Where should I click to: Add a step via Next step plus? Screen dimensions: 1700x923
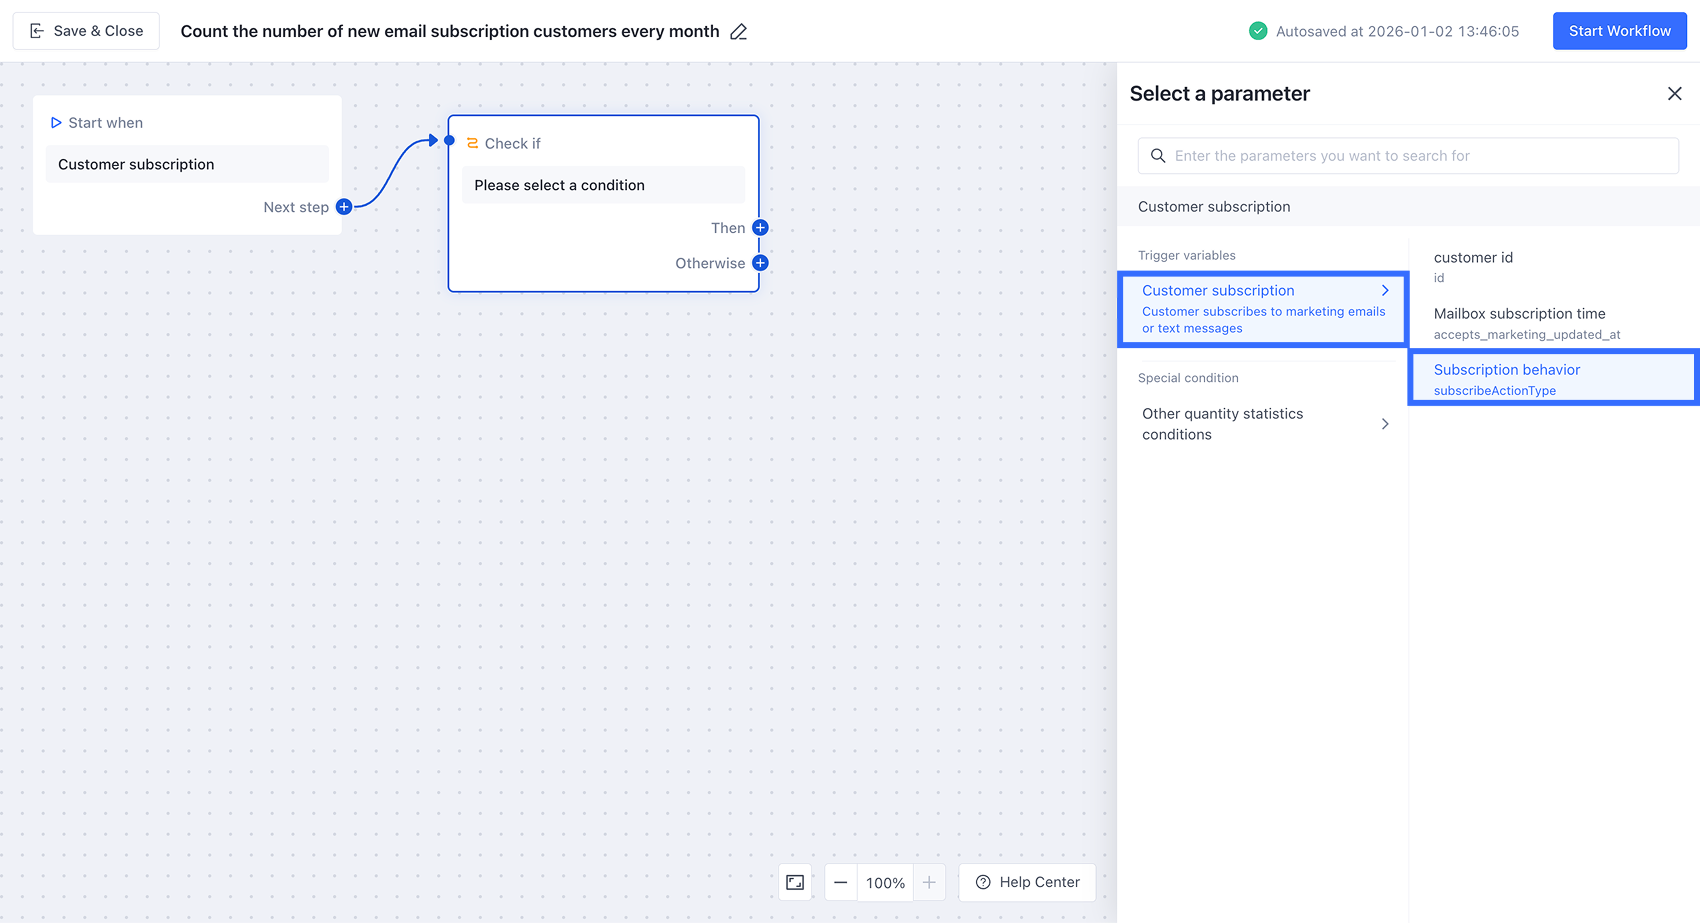344,207
